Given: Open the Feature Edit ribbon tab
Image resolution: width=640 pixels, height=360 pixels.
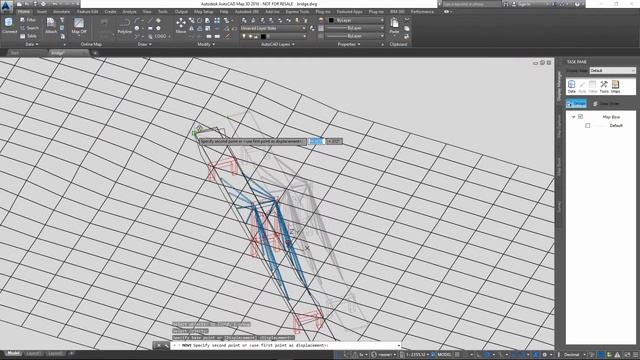Looking at the screenshot, I should (x=87, y=12).
